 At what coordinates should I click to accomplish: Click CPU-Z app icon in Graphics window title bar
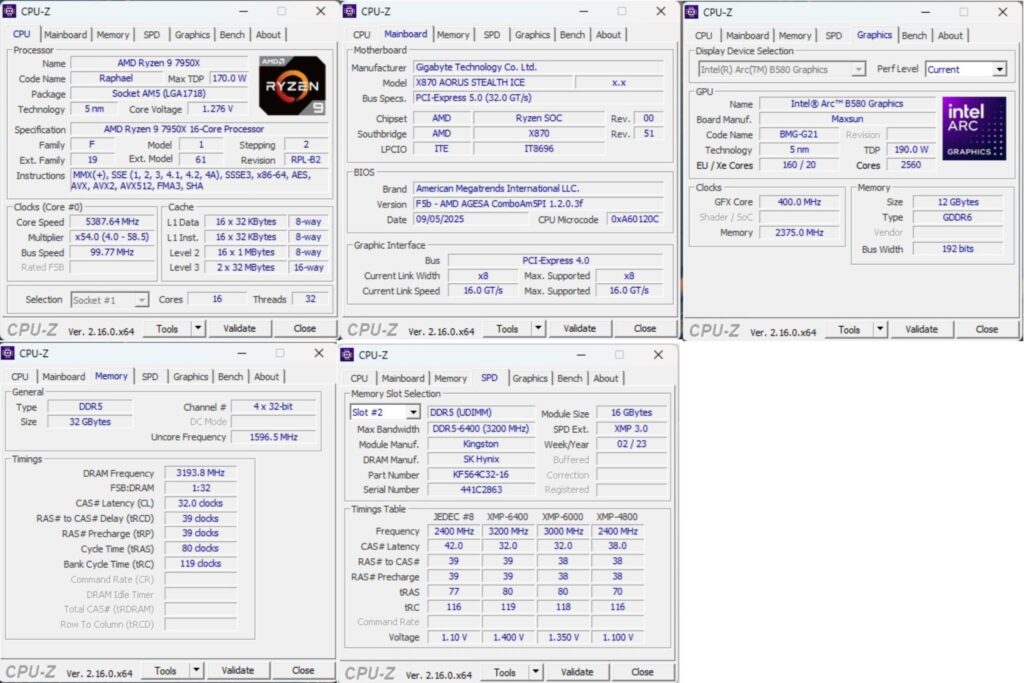pos(692,12)
